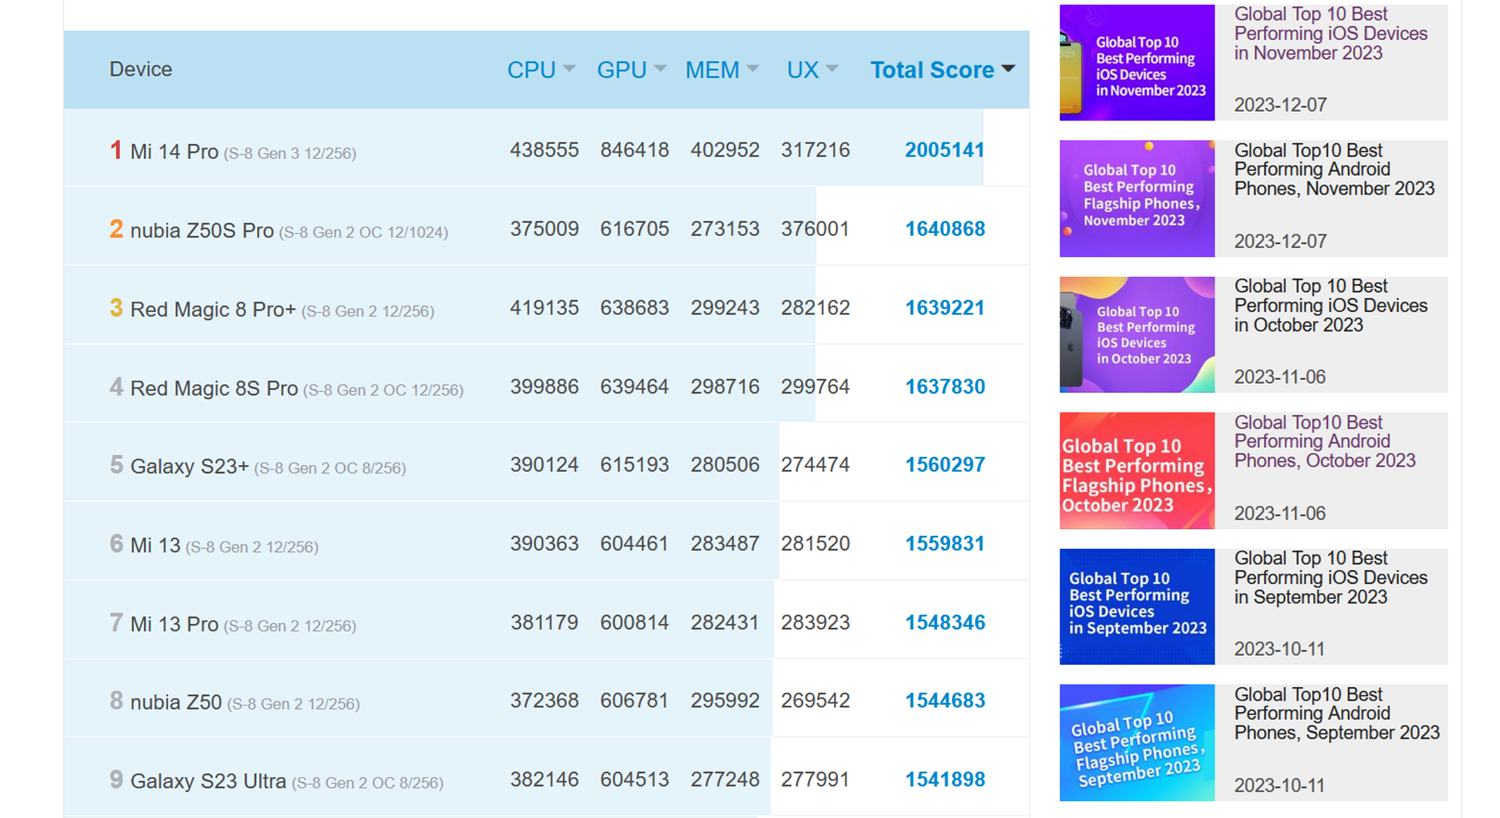Click total score 1639221
The width and height of the screenshot is (1500, 818).
point(945,308)
